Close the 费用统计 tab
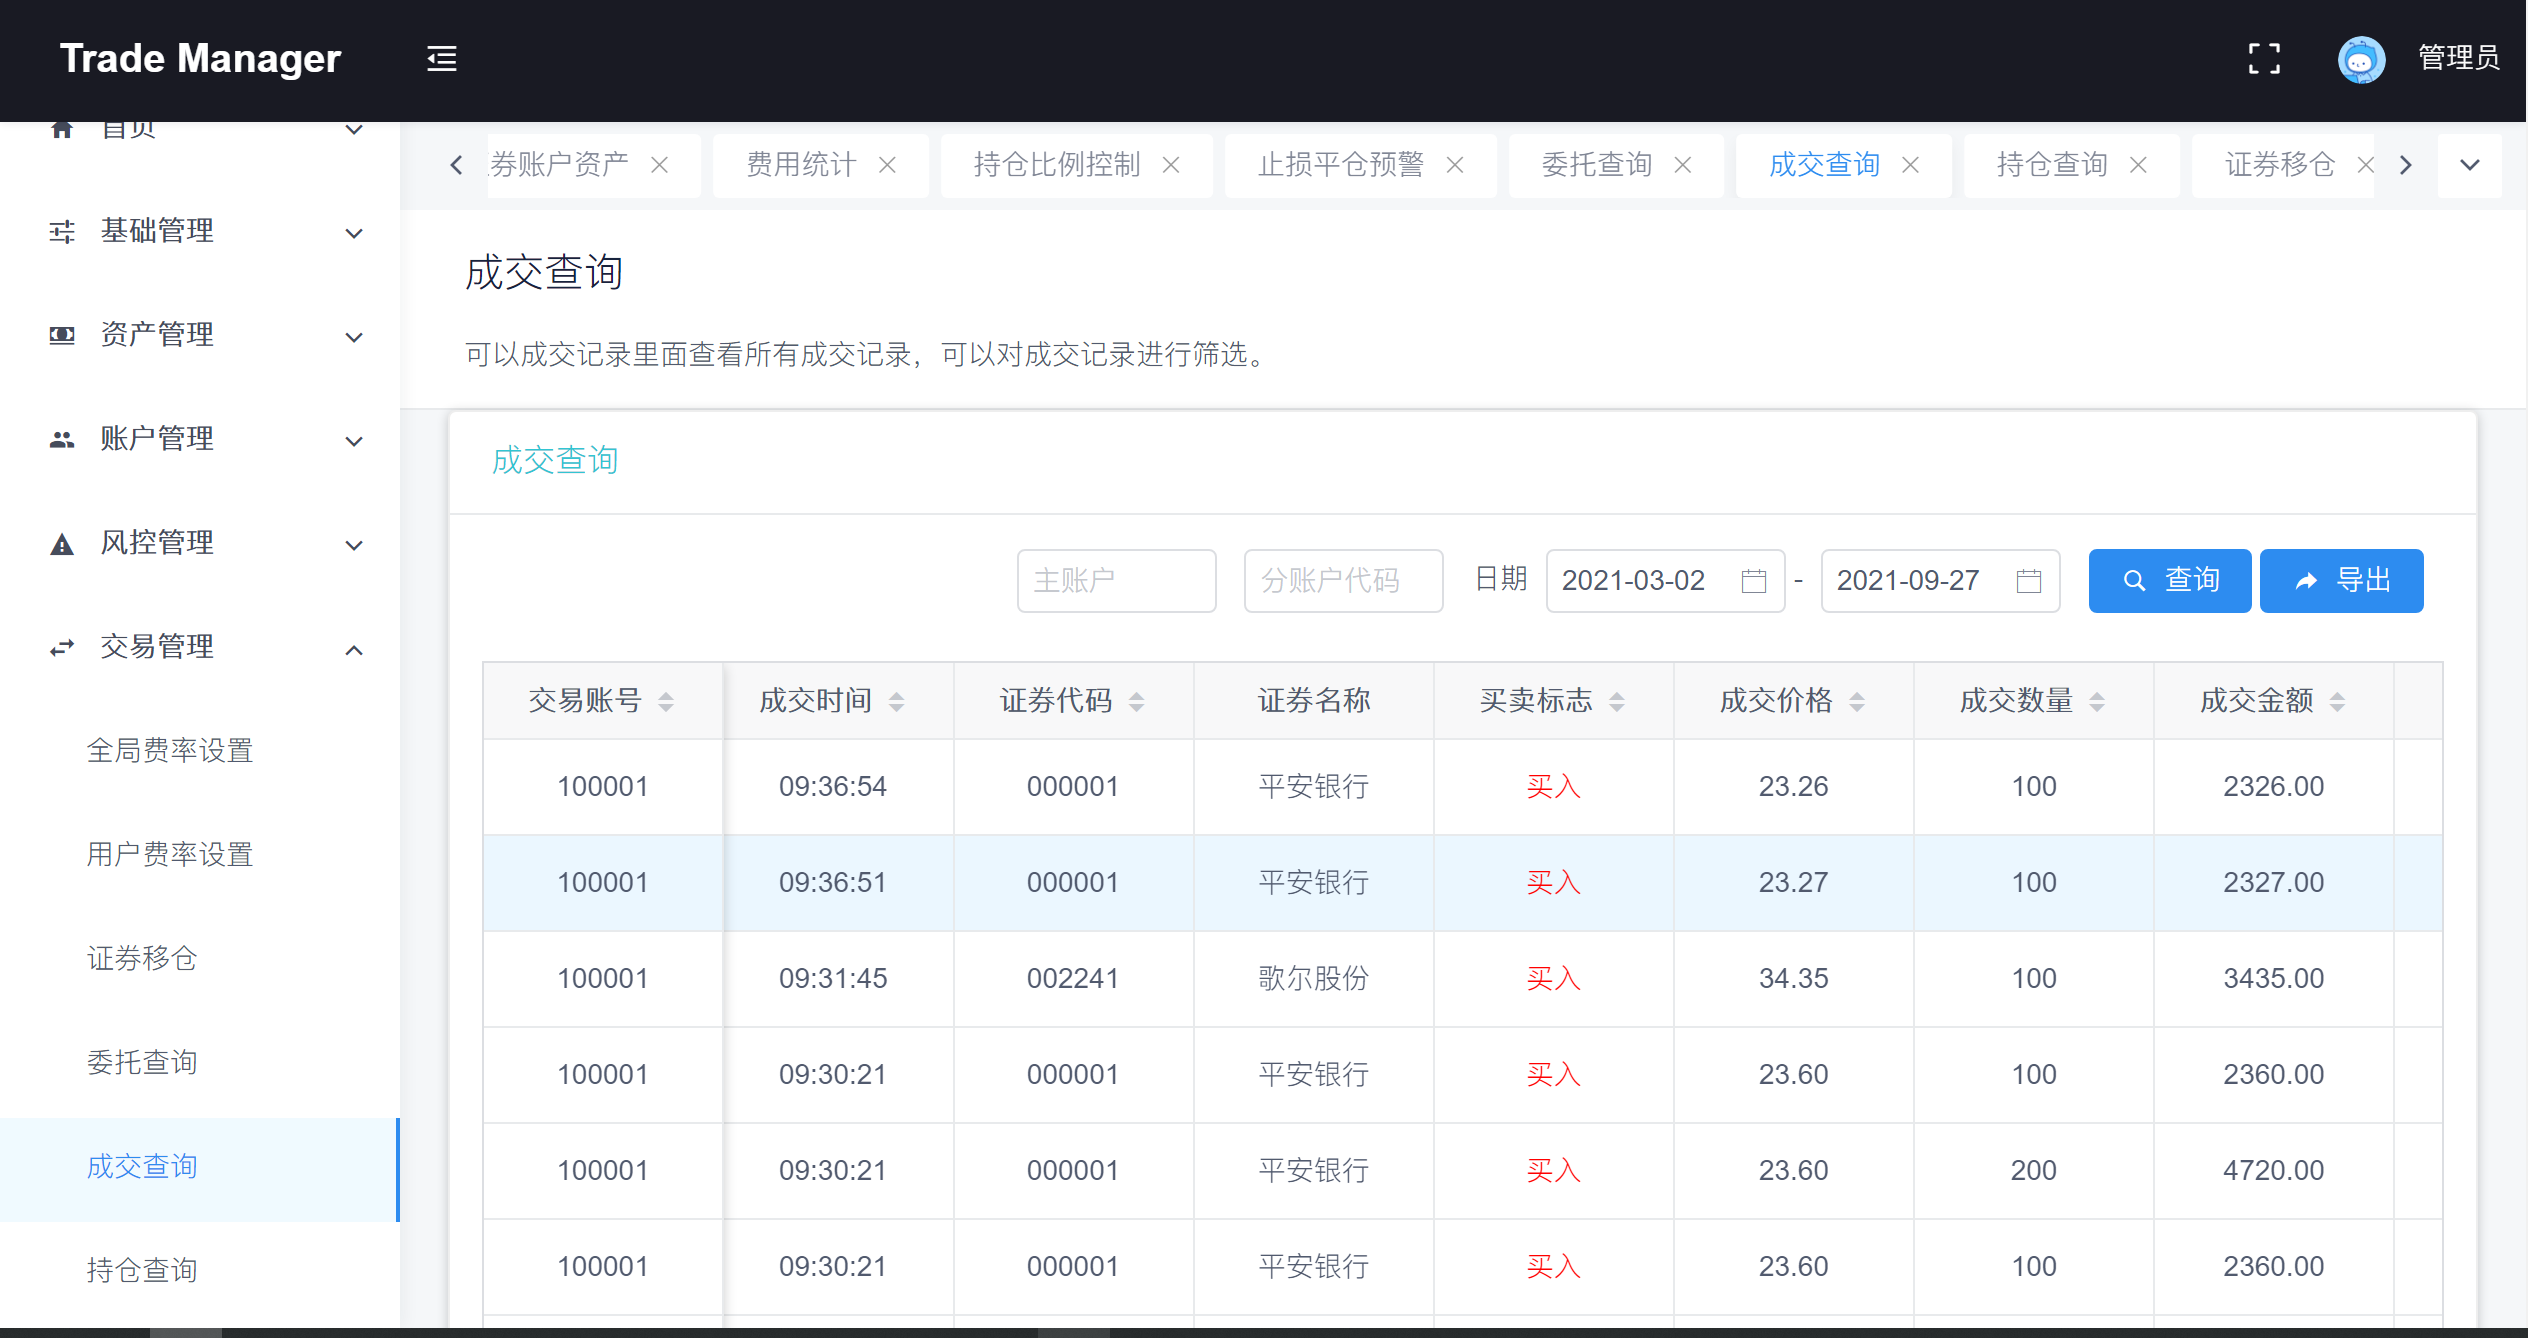This screenshot has height=1338, width=2528. coord(887,165)
